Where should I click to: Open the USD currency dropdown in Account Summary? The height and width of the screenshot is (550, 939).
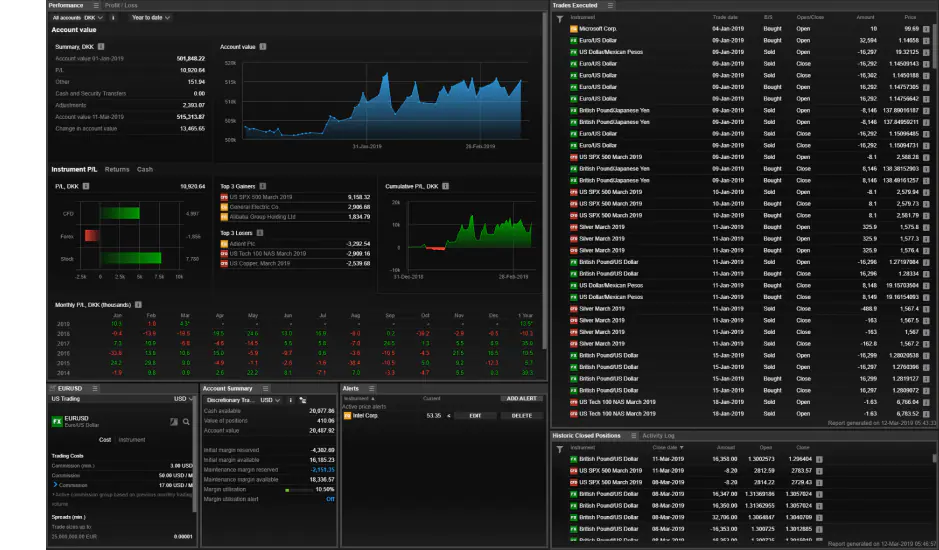(270, 400)
